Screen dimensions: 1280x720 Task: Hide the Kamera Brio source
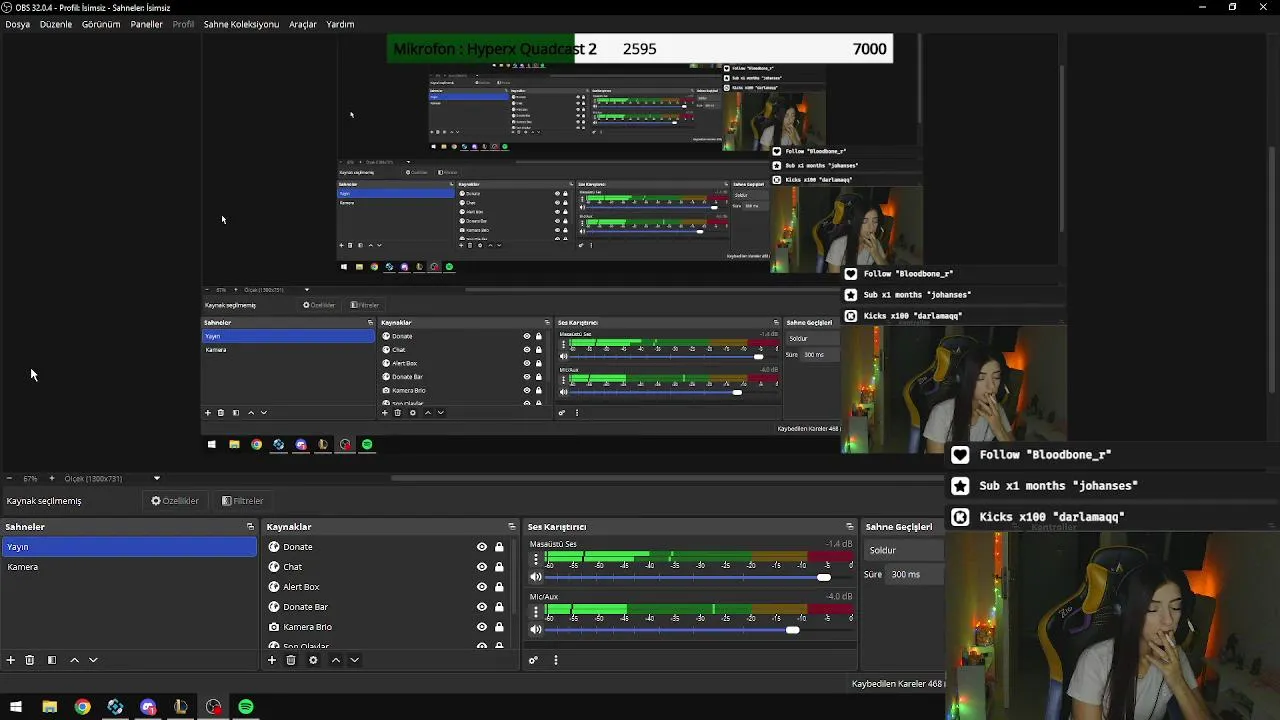[482, 627]
